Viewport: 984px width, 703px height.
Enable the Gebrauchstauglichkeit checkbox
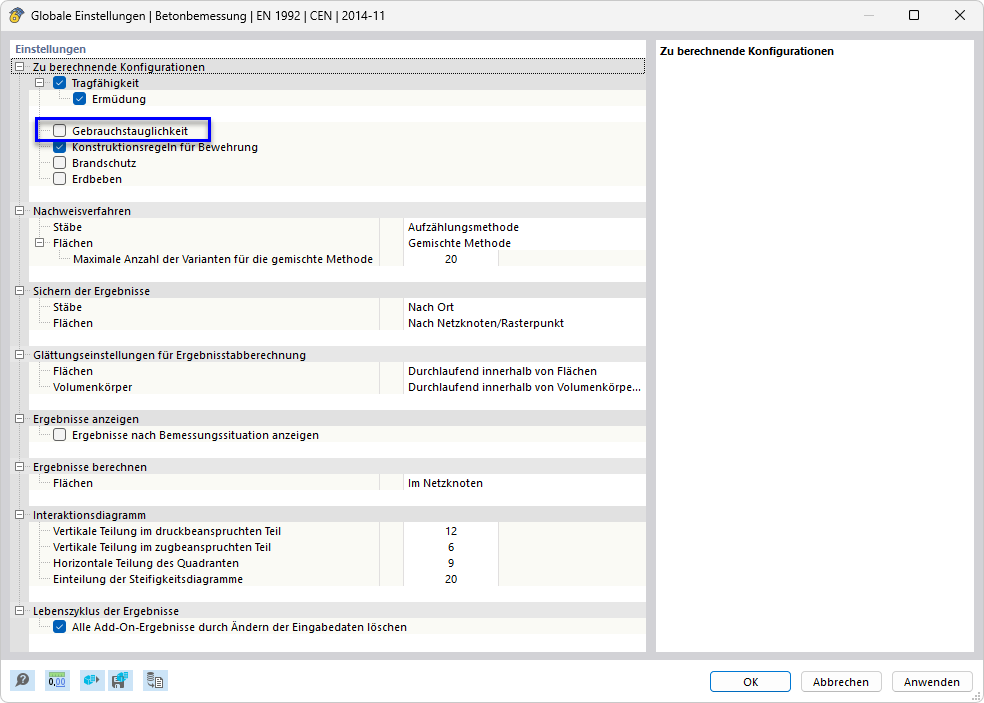coord(60,131)
